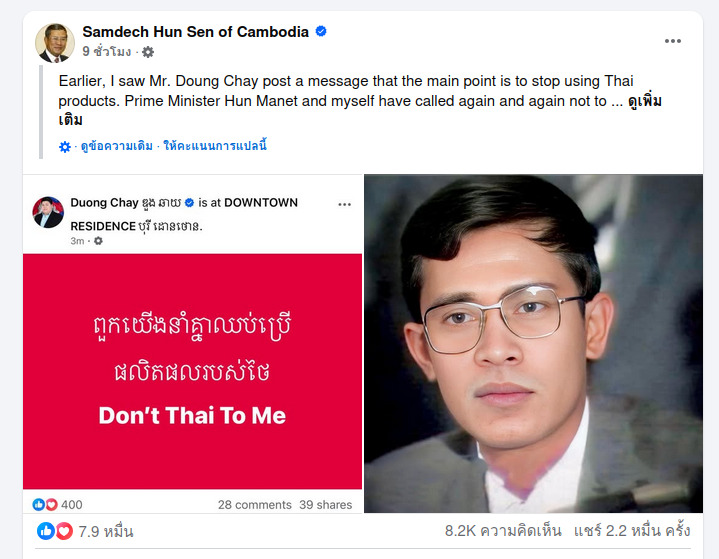This screenshot has height=559, width=719.
Task: Click ให้คะแนนการแปลนี้ to rate translation
Action: (x=214, y=146)
